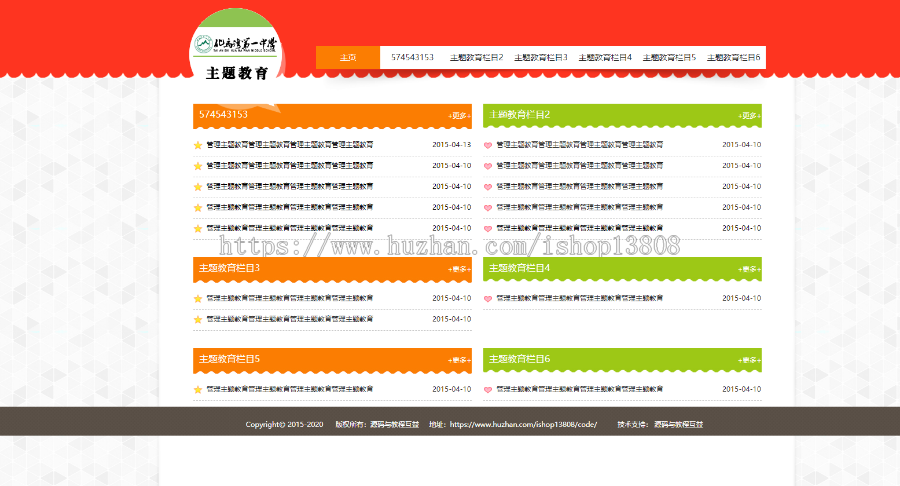Click the orange 主题教育栏目5 section heading title
The height and width of the screenshot is (486, 900).
(229, 359)
